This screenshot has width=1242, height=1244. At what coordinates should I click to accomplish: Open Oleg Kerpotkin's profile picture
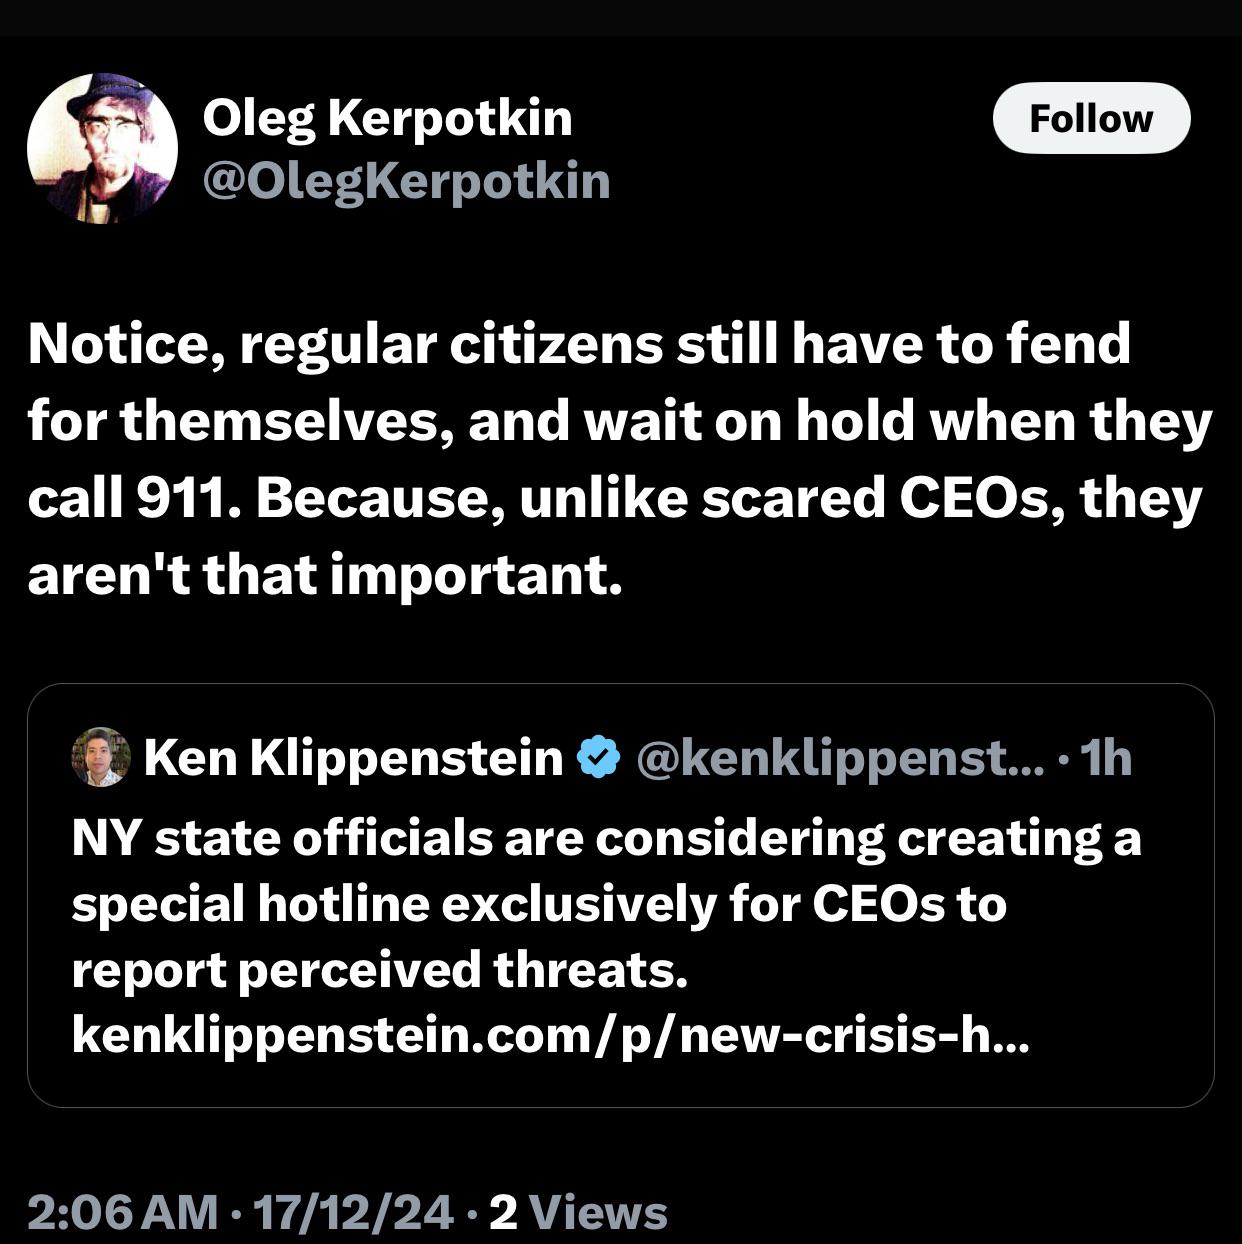click(x=102, y=148)
